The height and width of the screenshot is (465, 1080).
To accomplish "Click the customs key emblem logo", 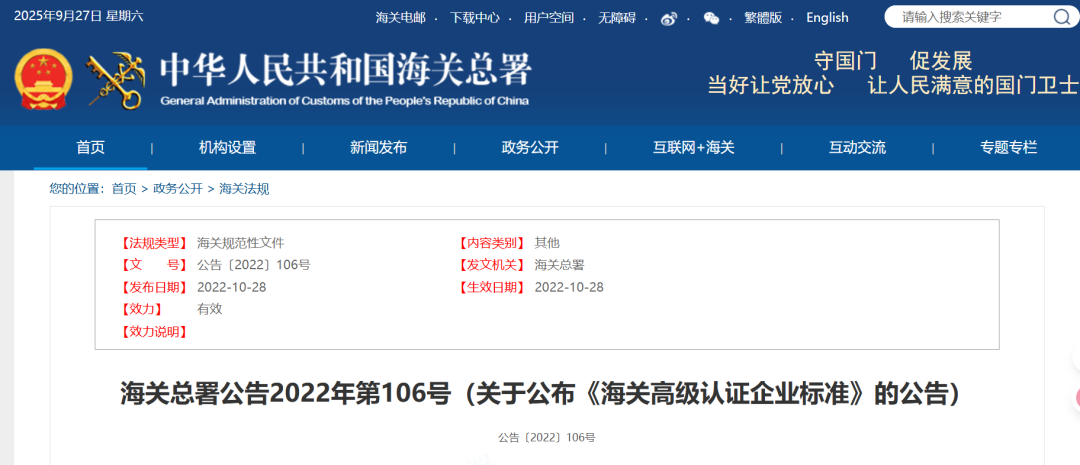I will (x=115, y=80).
